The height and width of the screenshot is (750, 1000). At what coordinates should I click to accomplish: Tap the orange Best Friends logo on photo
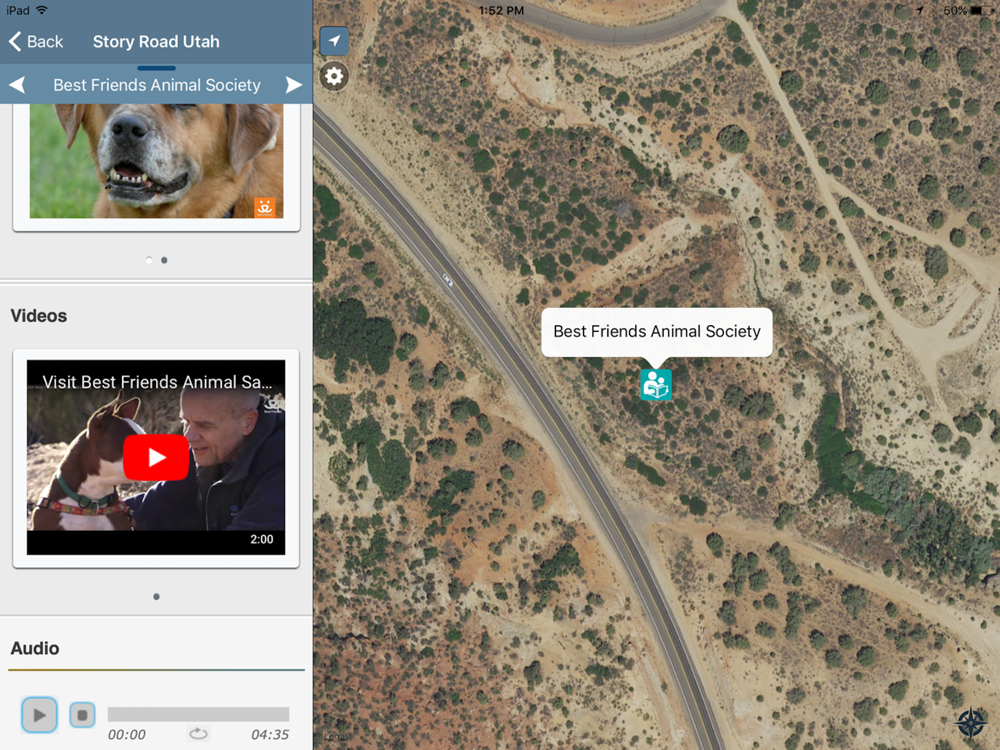click(265, 207)
